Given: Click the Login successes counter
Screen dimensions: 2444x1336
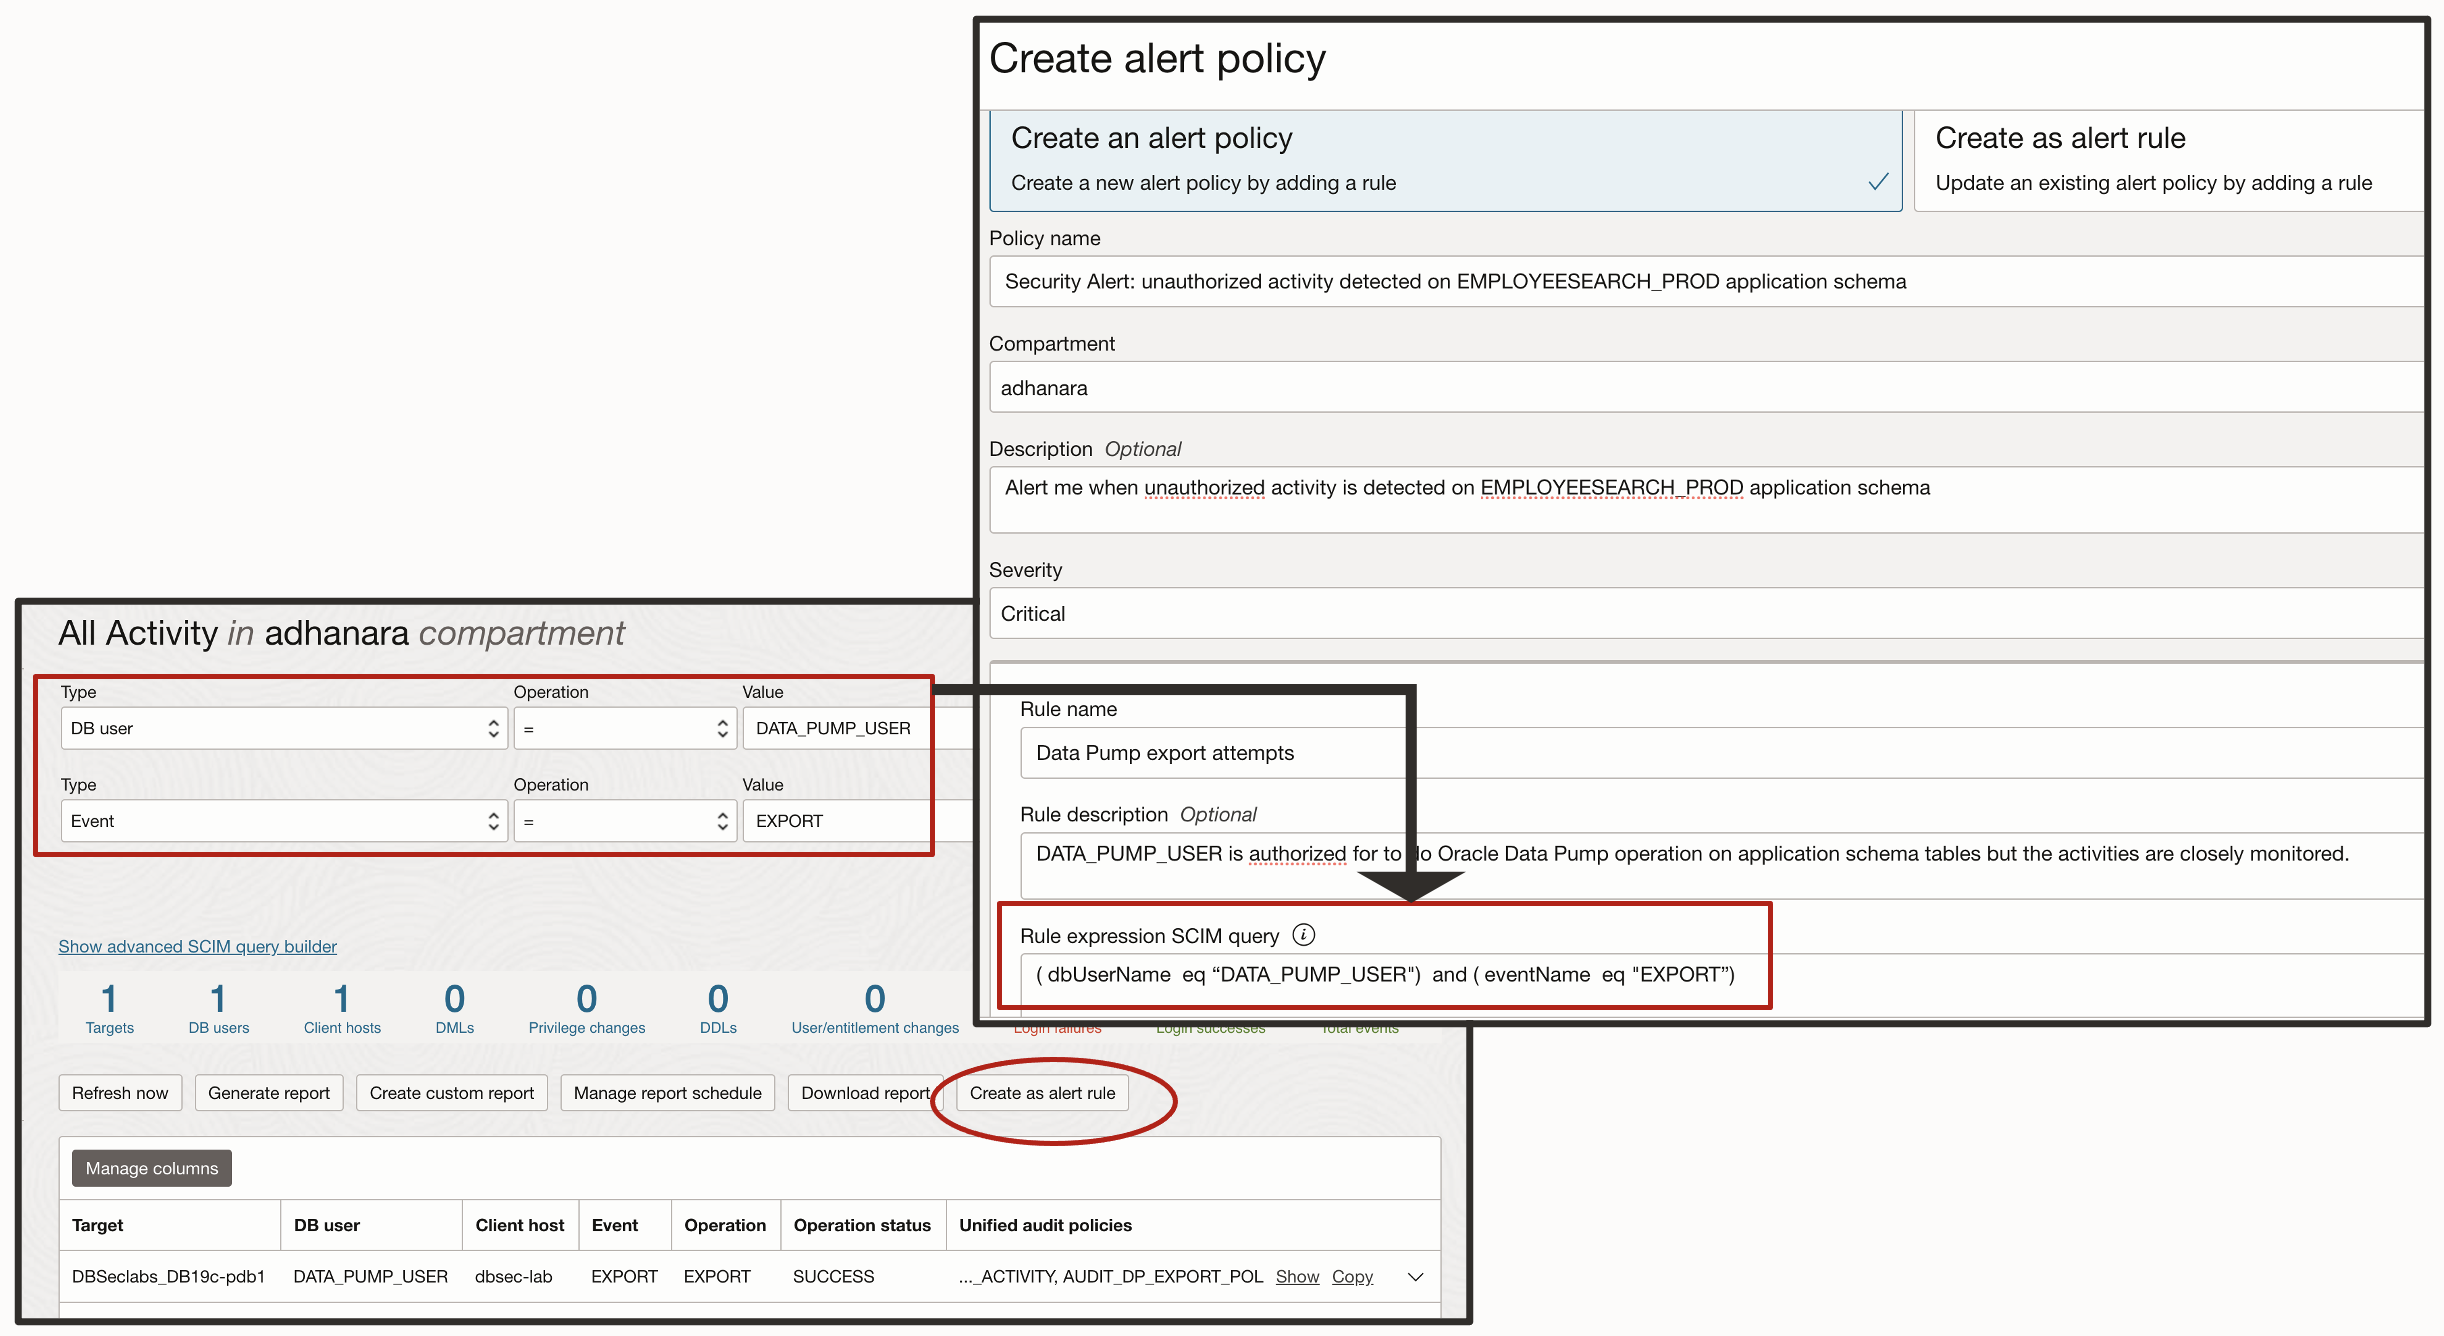Looking at the screenshot, I should click(1210, 1027).
